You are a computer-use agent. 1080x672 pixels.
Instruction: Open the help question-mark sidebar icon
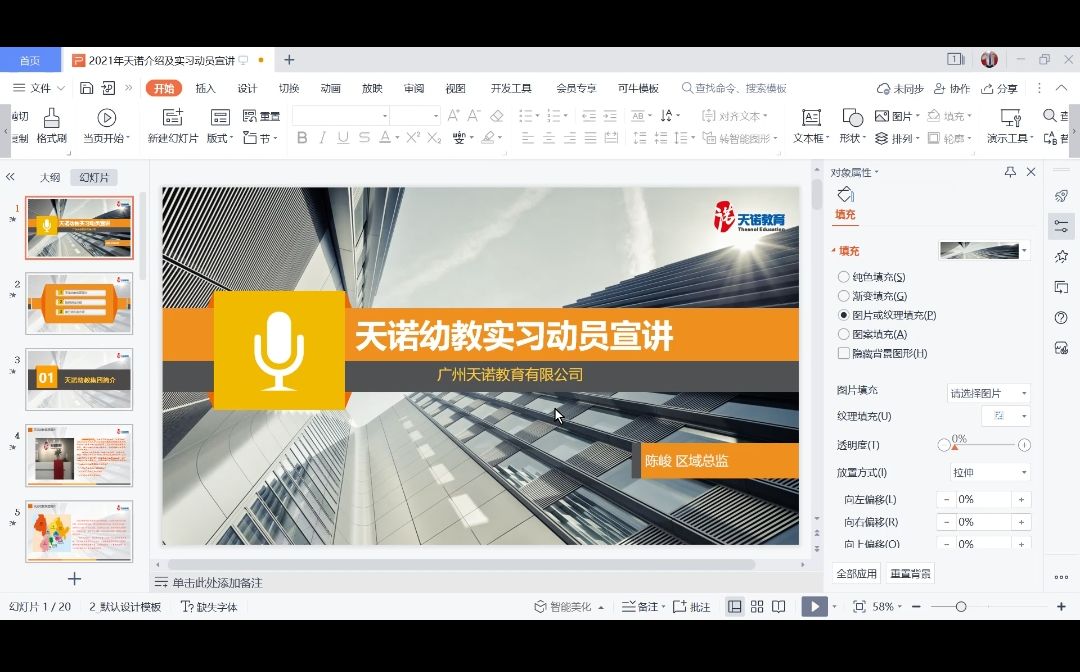[1061, 317]
